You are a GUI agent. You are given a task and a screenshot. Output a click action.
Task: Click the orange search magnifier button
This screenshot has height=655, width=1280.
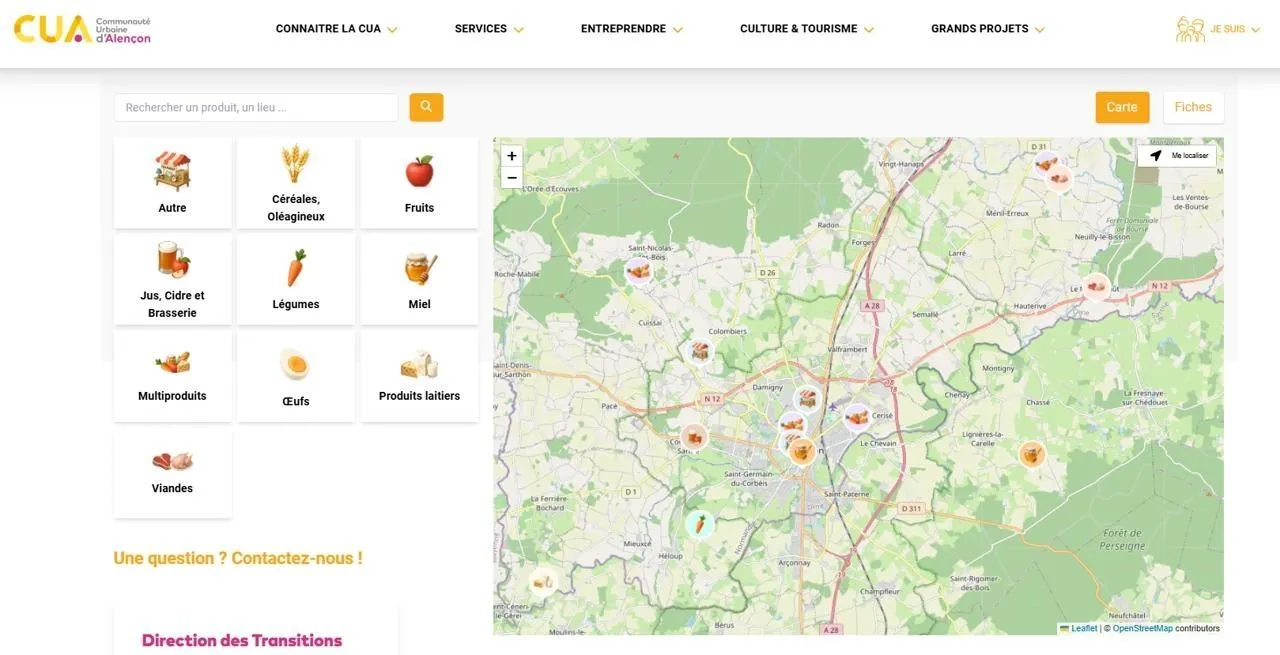pyautogui.click(x=426, y=107)
